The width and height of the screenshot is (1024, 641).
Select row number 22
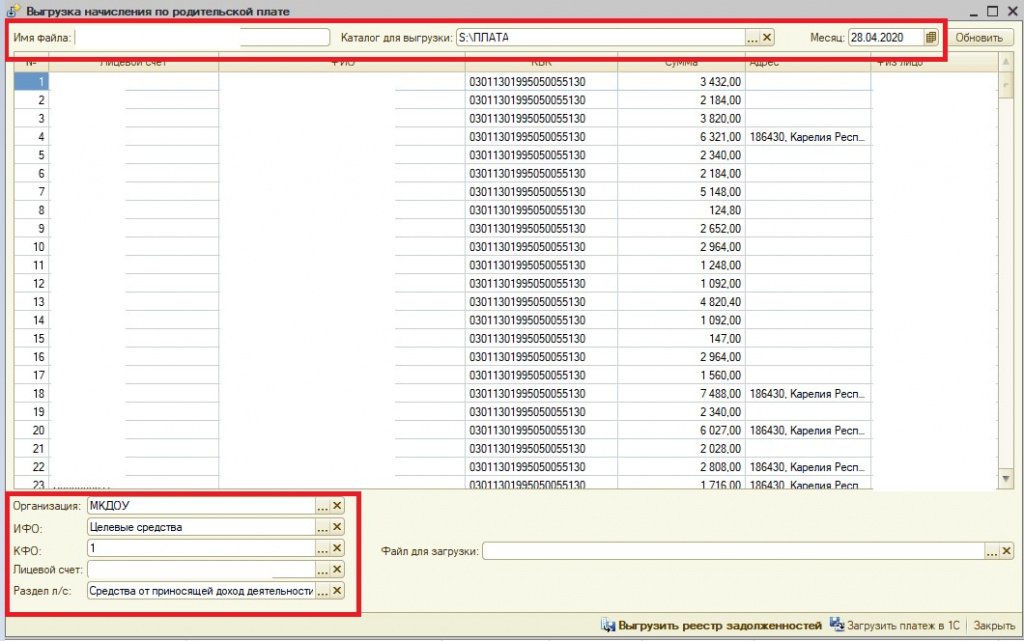click(31, 467)
